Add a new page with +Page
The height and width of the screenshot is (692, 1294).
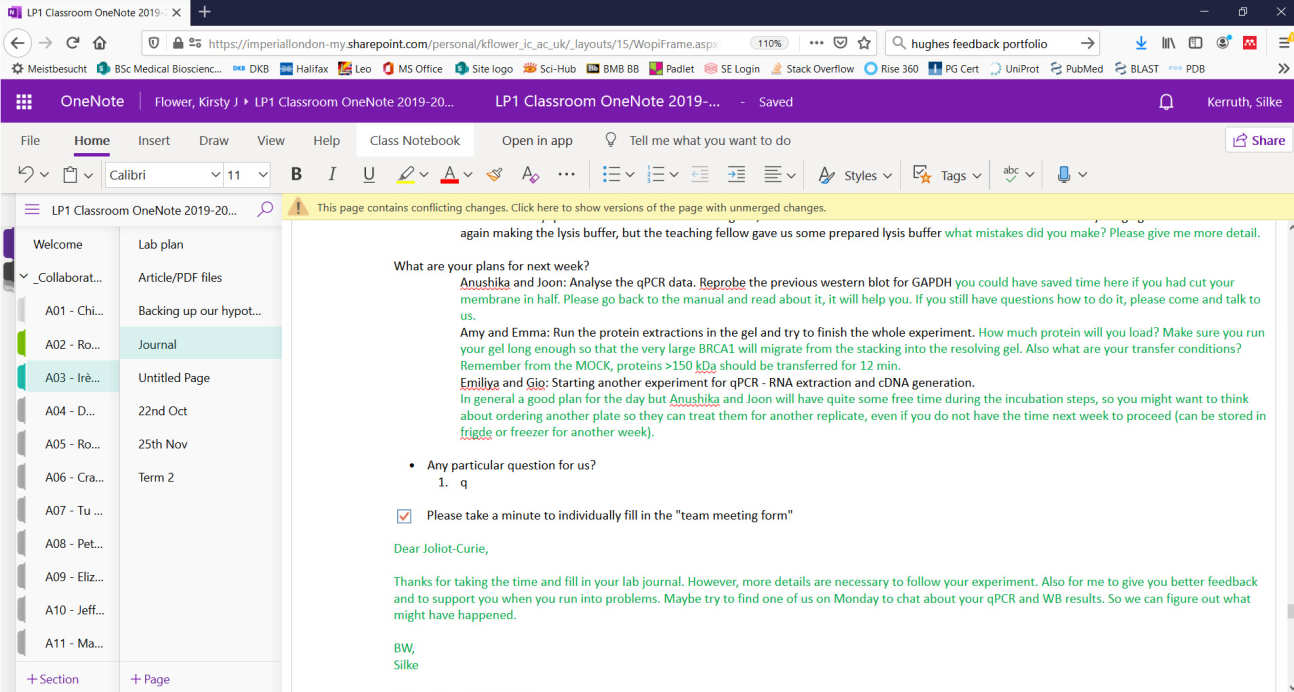tap(150, 679)
